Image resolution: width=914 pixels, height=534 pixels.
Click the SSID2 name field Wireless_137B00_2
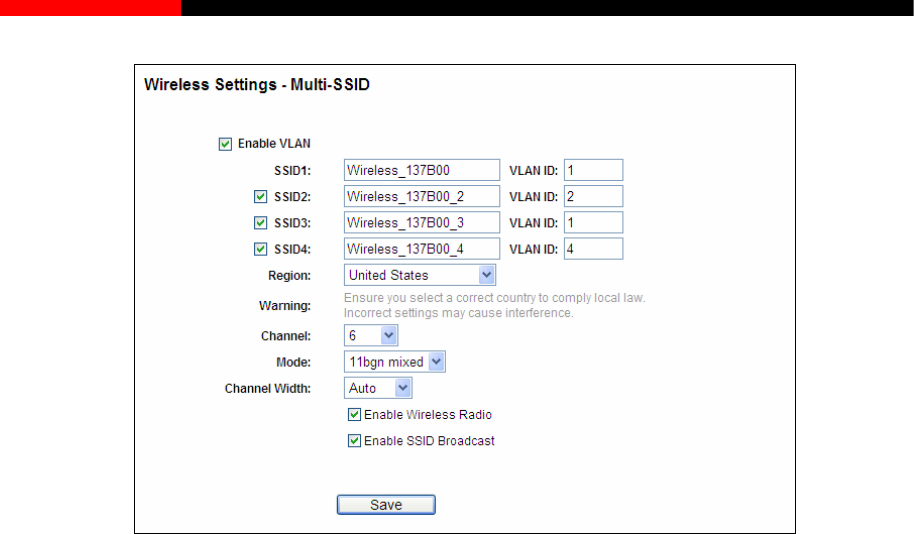pyautogui.click(x=421, y=196)
